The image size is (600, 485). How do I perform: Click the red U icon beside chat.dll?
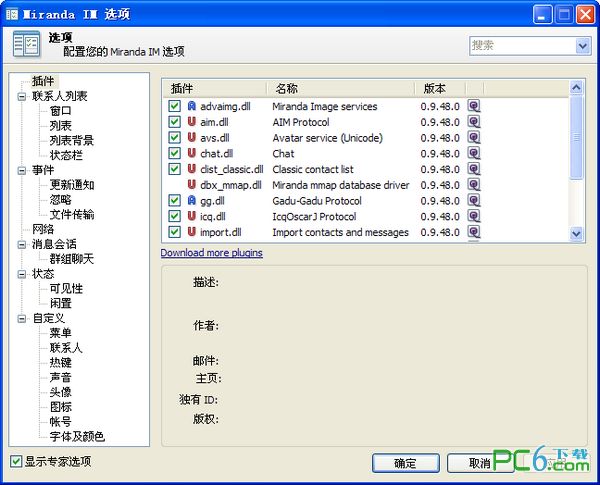tap(192, 154)
